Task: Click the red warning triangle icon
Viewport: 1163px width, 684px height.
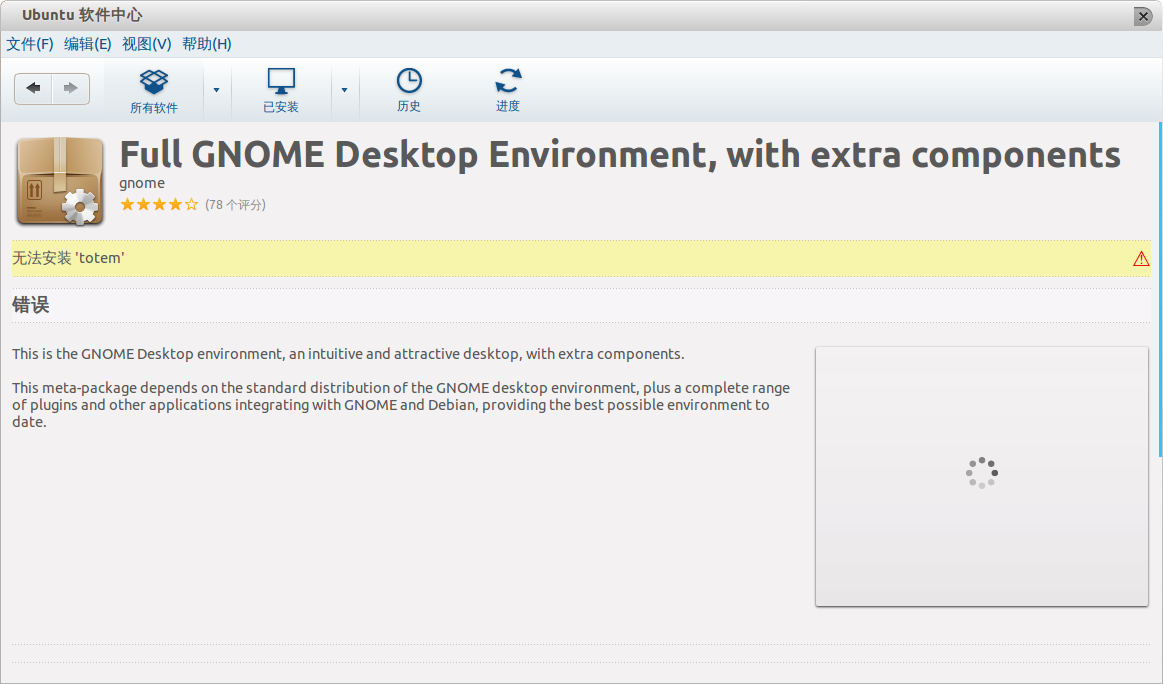Action: click(1141, 258)
